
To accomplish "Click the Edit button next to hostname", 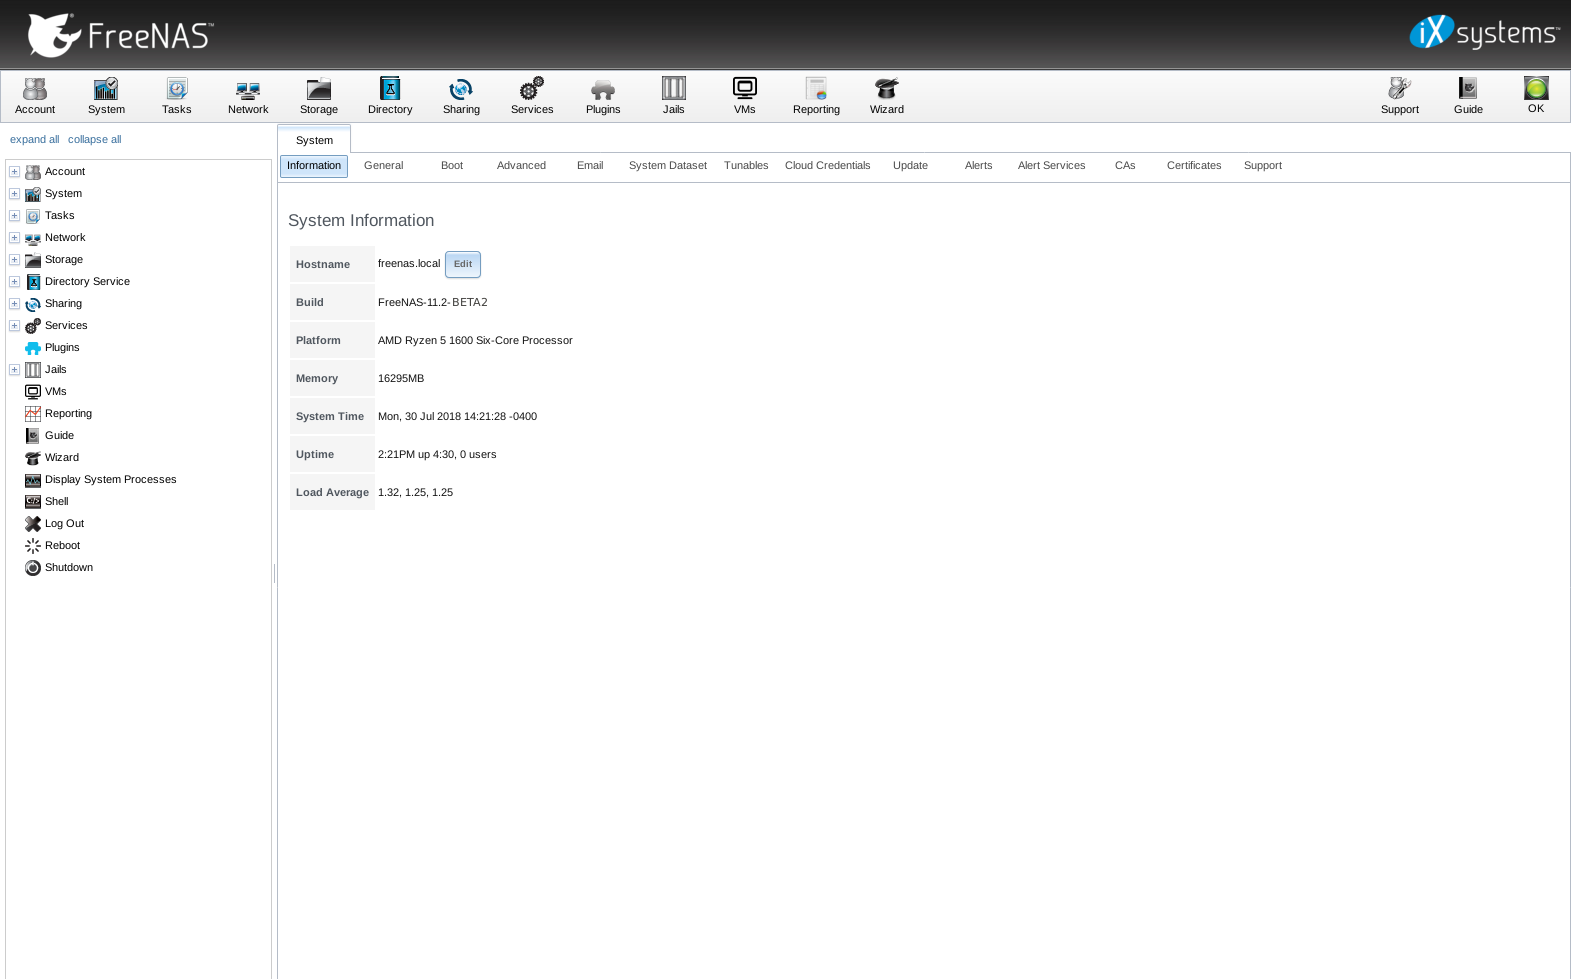I will (x=462, y=264).
